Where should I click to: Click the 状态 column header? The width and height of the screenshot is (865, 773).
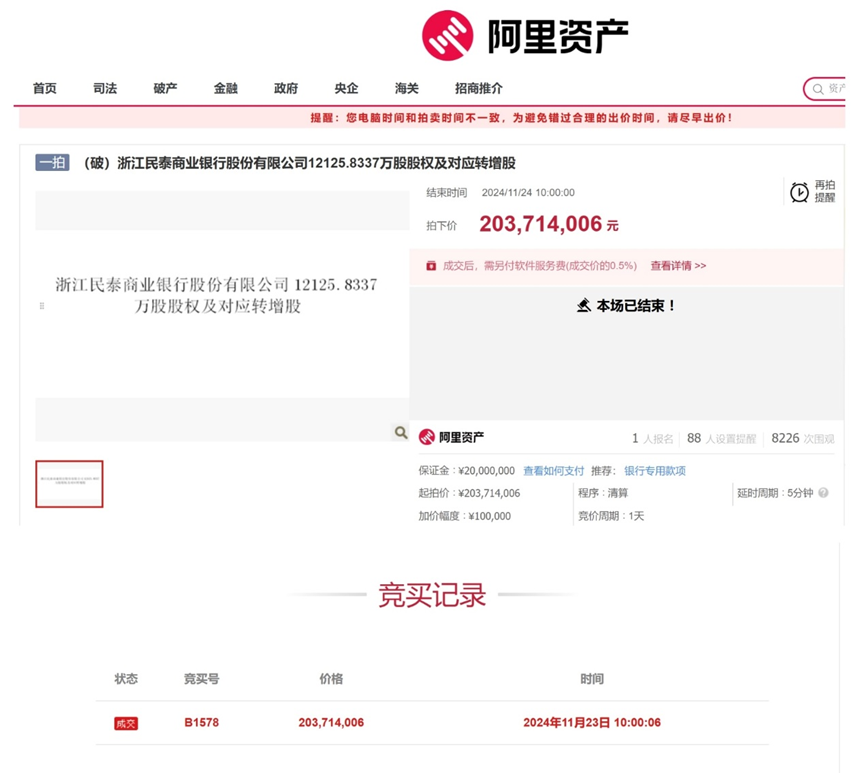(126, 679)
